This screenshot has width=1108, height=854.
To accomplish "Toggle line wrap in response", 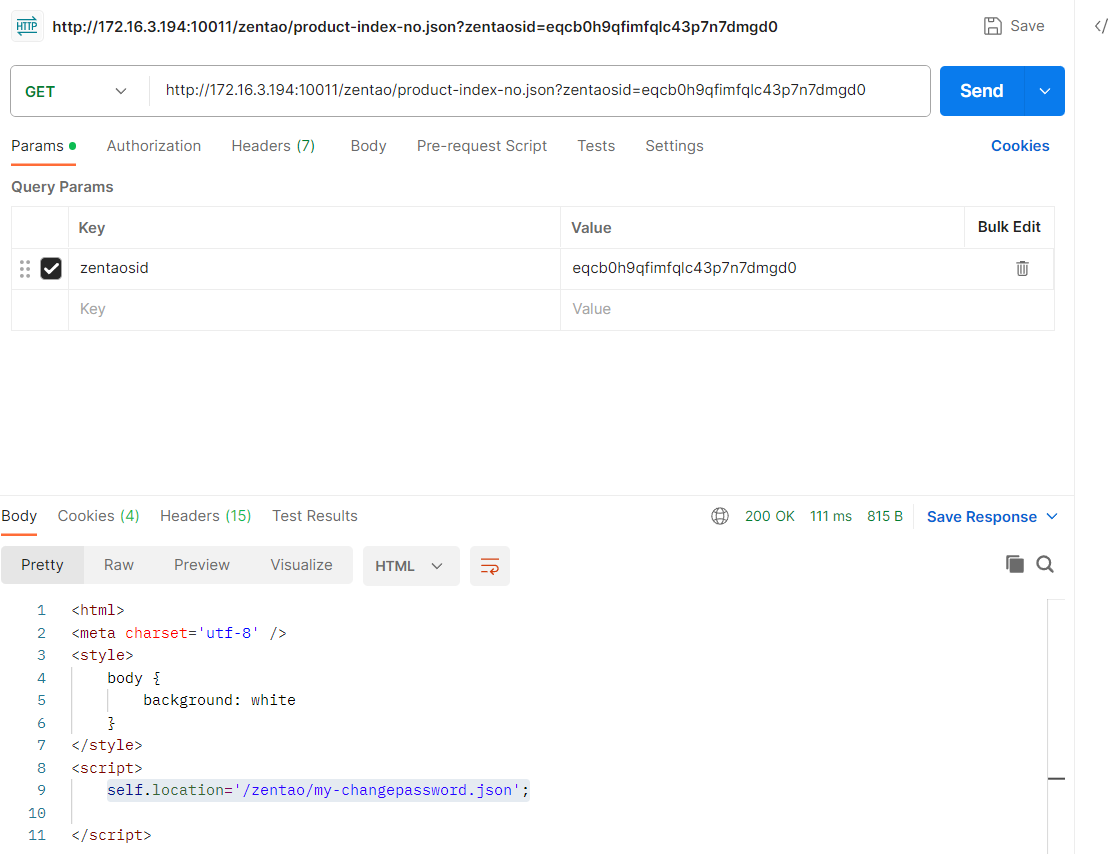I will 490,566.
